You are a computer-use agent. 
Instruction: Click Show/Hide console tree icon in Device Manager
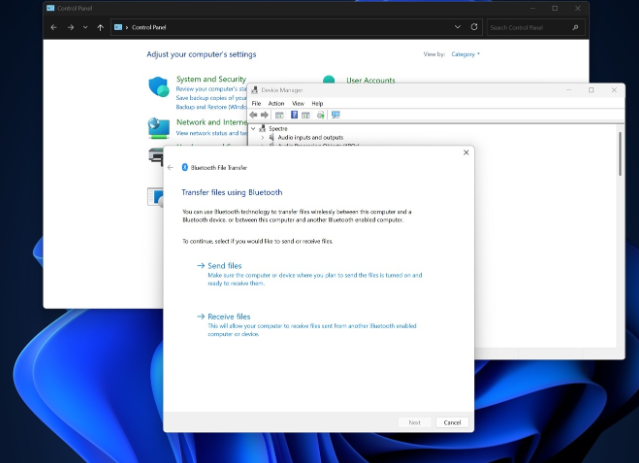click(279, 115)
